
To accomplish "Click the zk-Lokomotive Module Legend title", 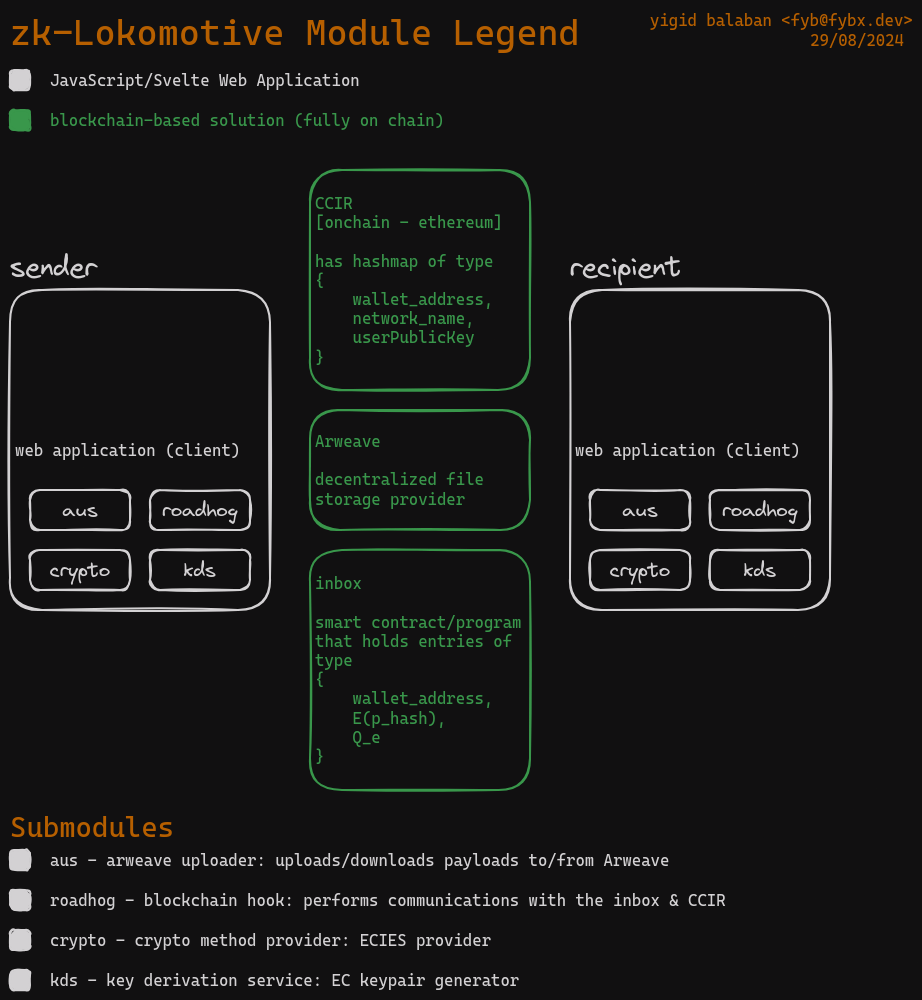I will 295,34.
